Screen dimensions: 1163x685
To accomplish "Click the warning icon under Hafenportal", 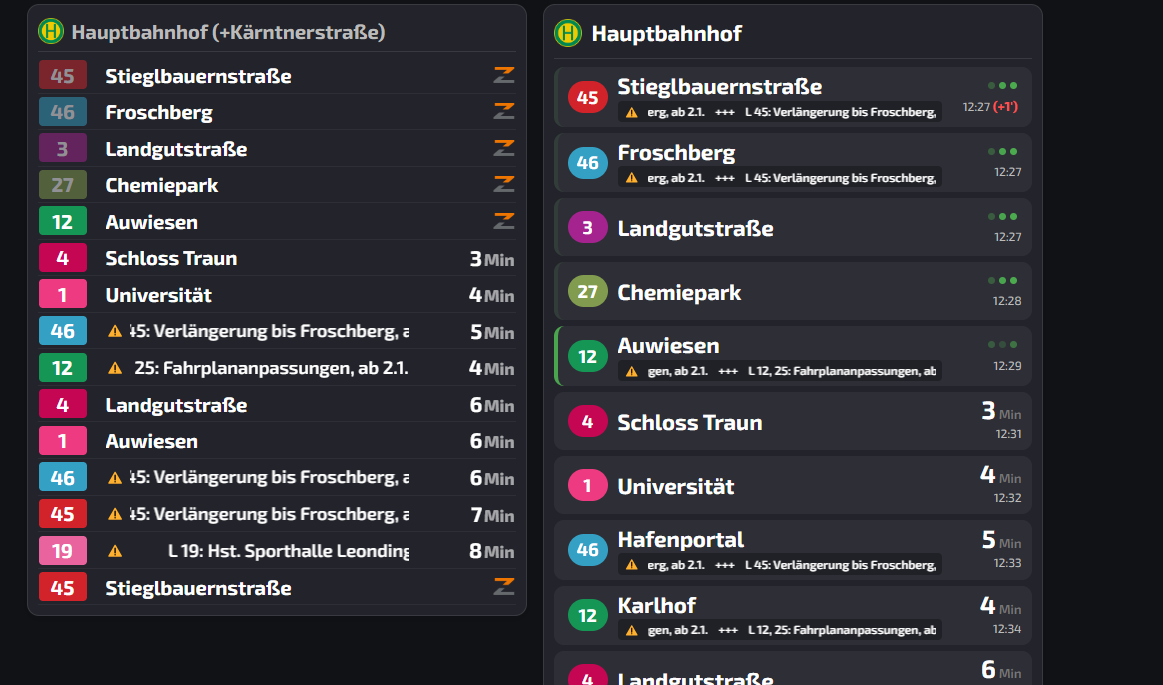I will (x=631, y=565).
